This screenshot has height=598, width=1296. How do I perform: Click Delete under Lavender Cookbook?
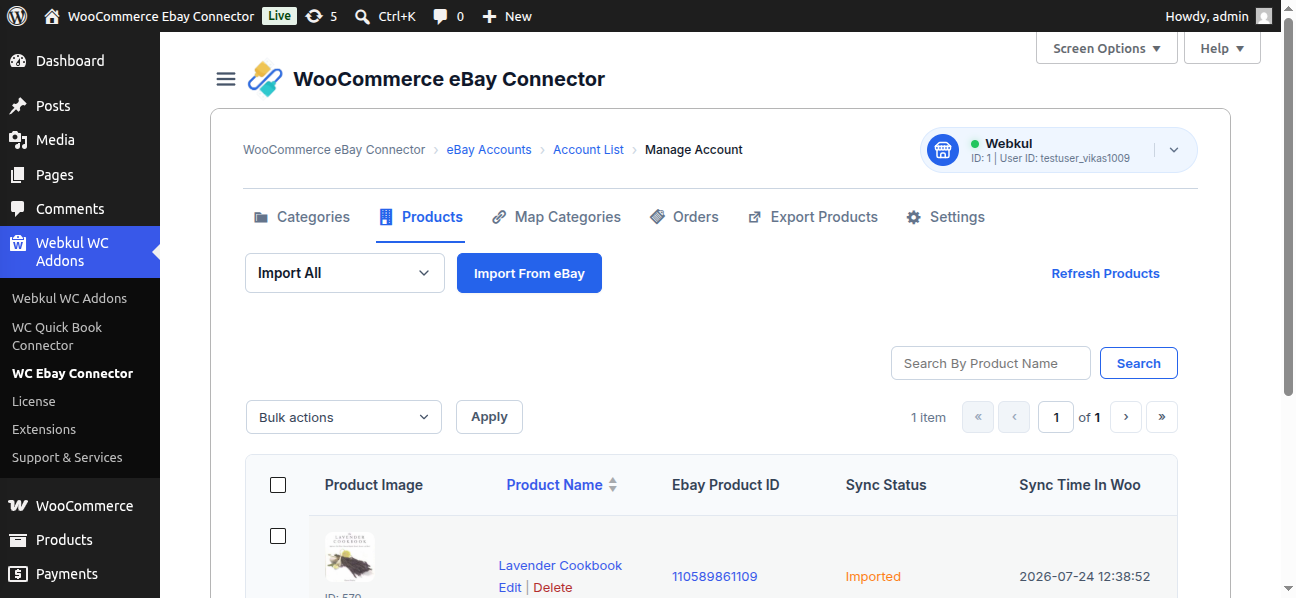click(553, 588)
